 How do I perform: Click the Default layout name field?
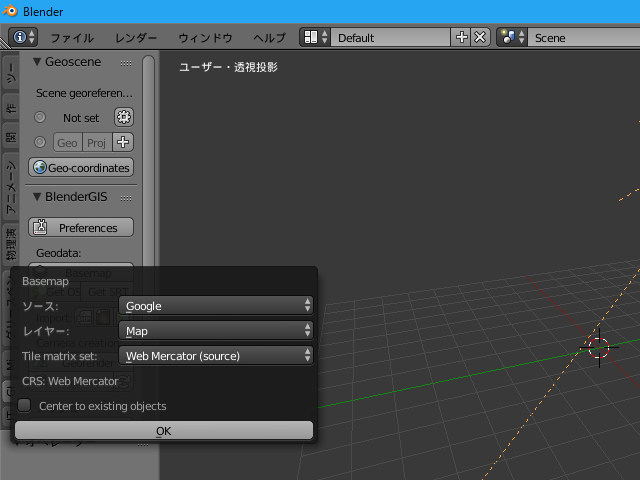[391, 37]
